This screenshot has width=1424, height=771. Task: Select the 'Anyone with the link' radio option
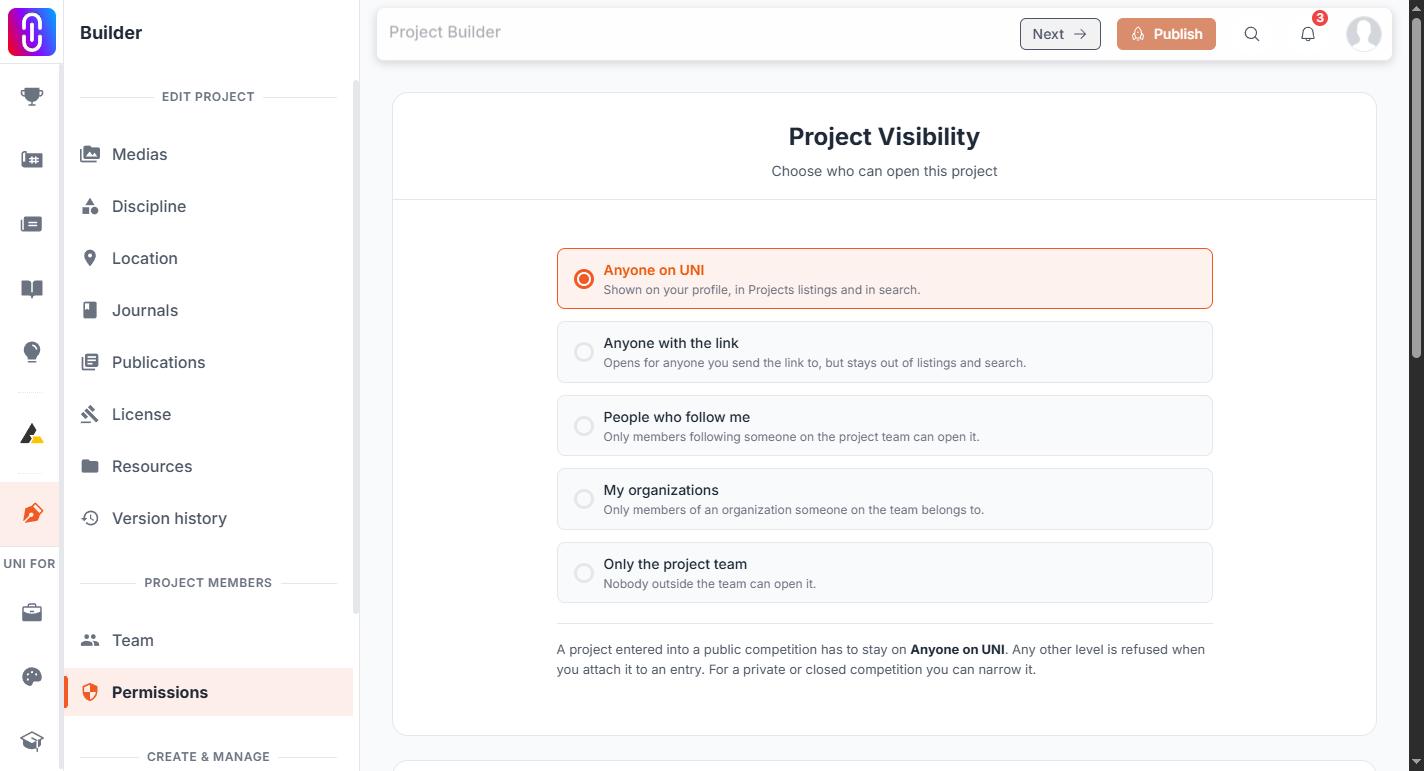click(x=884, y=352)
